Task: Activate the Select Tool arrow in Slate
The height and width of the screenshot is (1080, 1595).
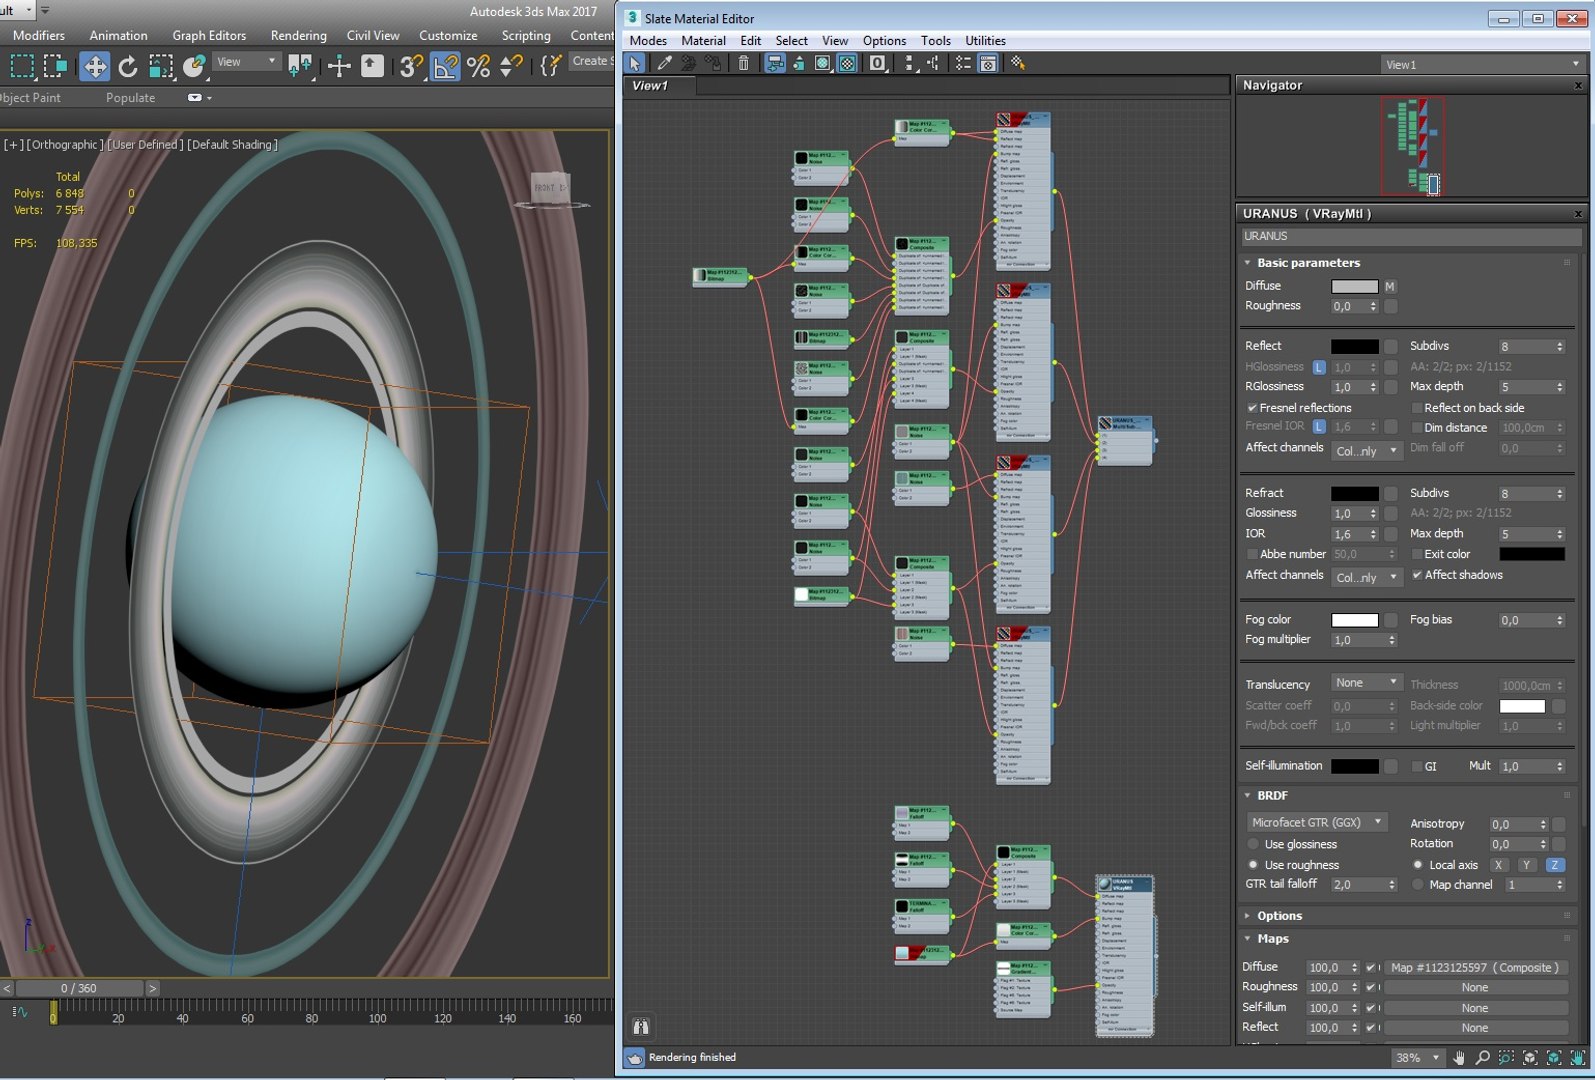Action: coord(635,63)
